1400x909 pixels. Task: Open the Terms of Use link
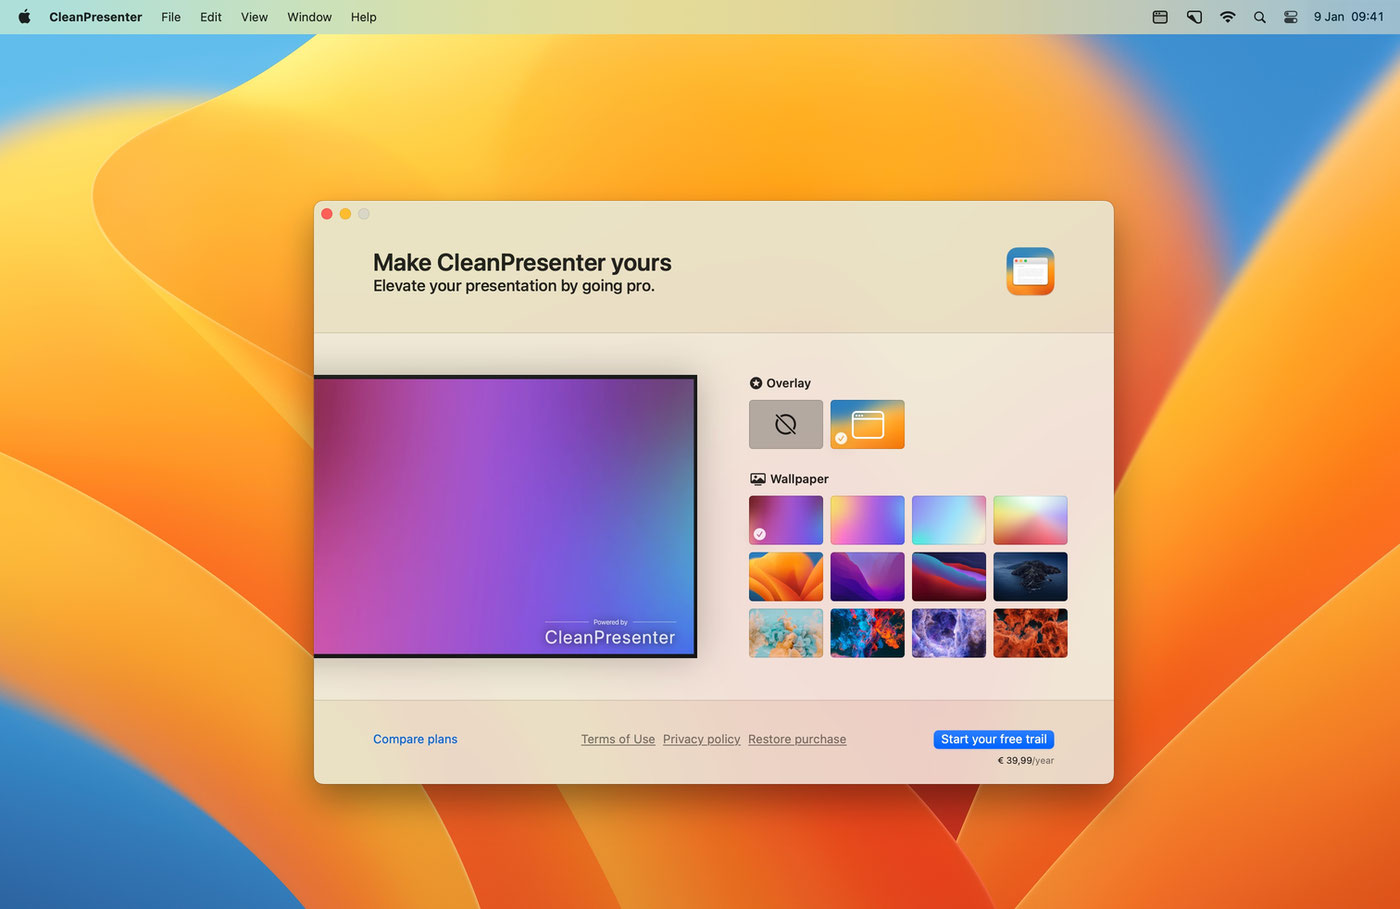(618, 739)
